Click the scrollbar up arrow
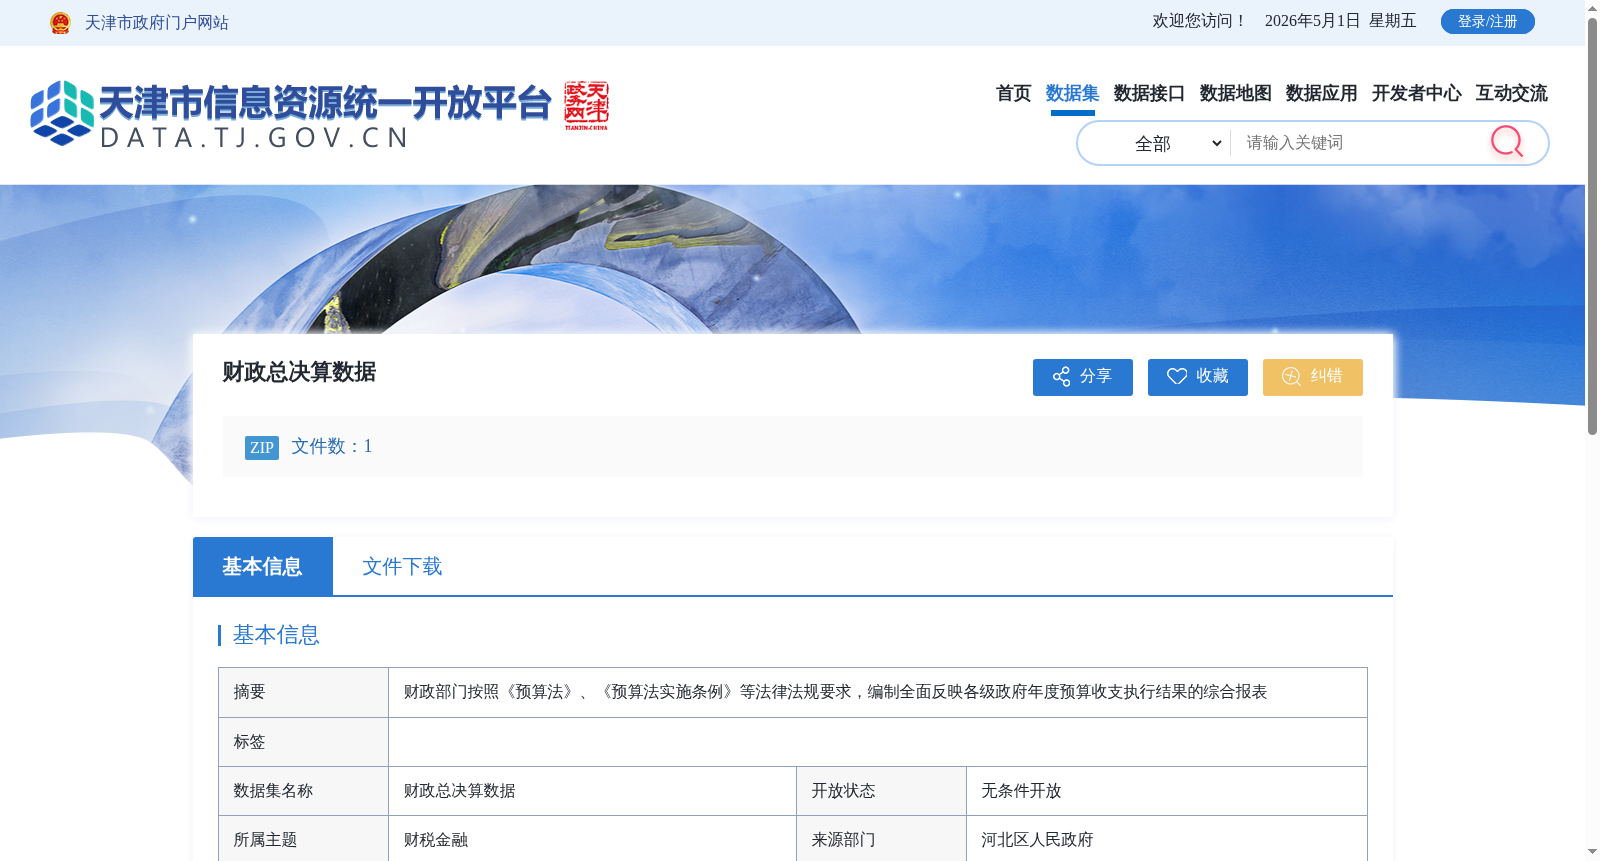 pyautogui.click(x=1592, y=8)
